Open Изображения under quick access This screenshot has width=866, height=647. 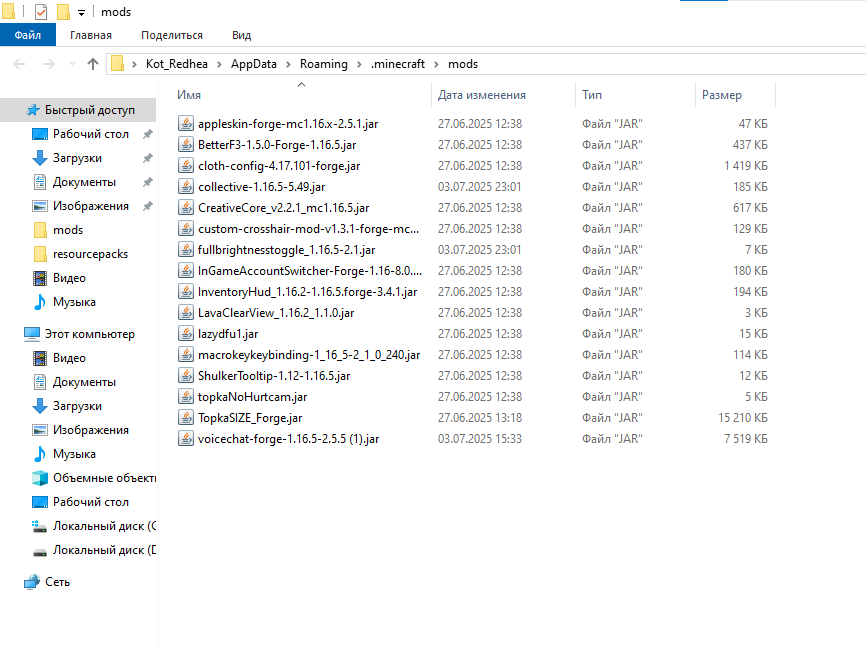click(x=91, y=206)
